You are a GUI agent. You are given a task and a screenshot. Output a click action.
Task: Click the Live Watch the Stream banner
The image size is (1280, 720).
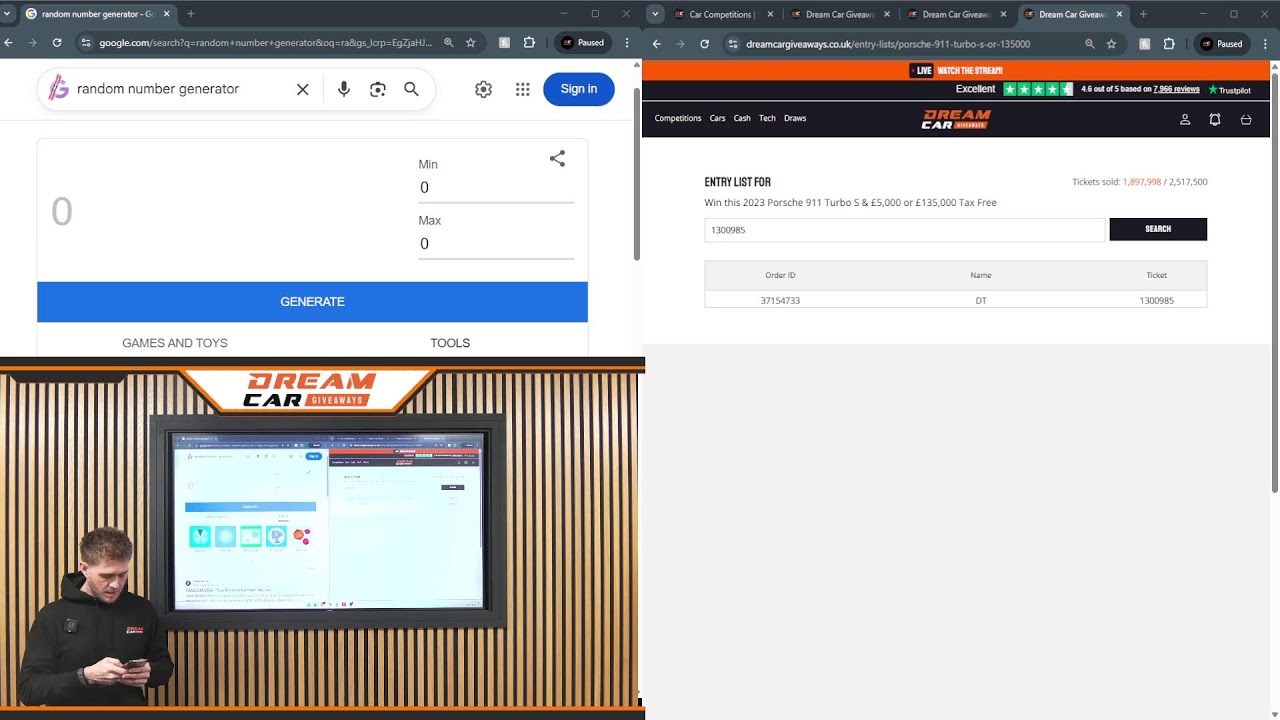click(956, 70)
